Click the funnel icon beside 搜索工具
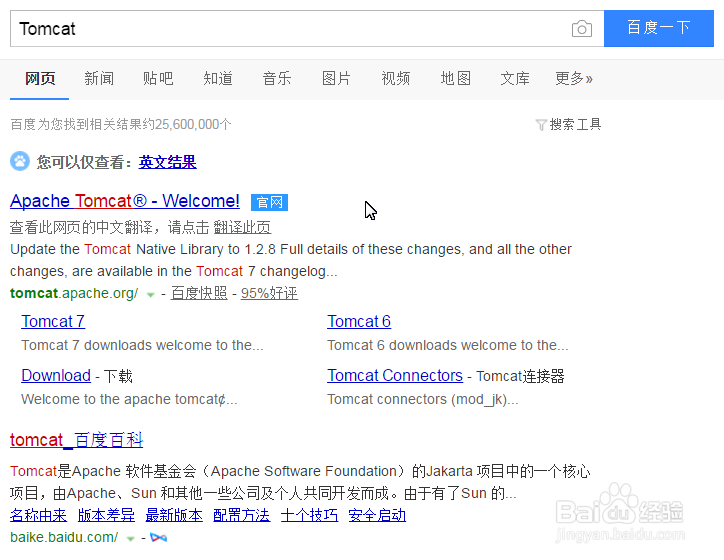724x560 pixels. [541, 125]
